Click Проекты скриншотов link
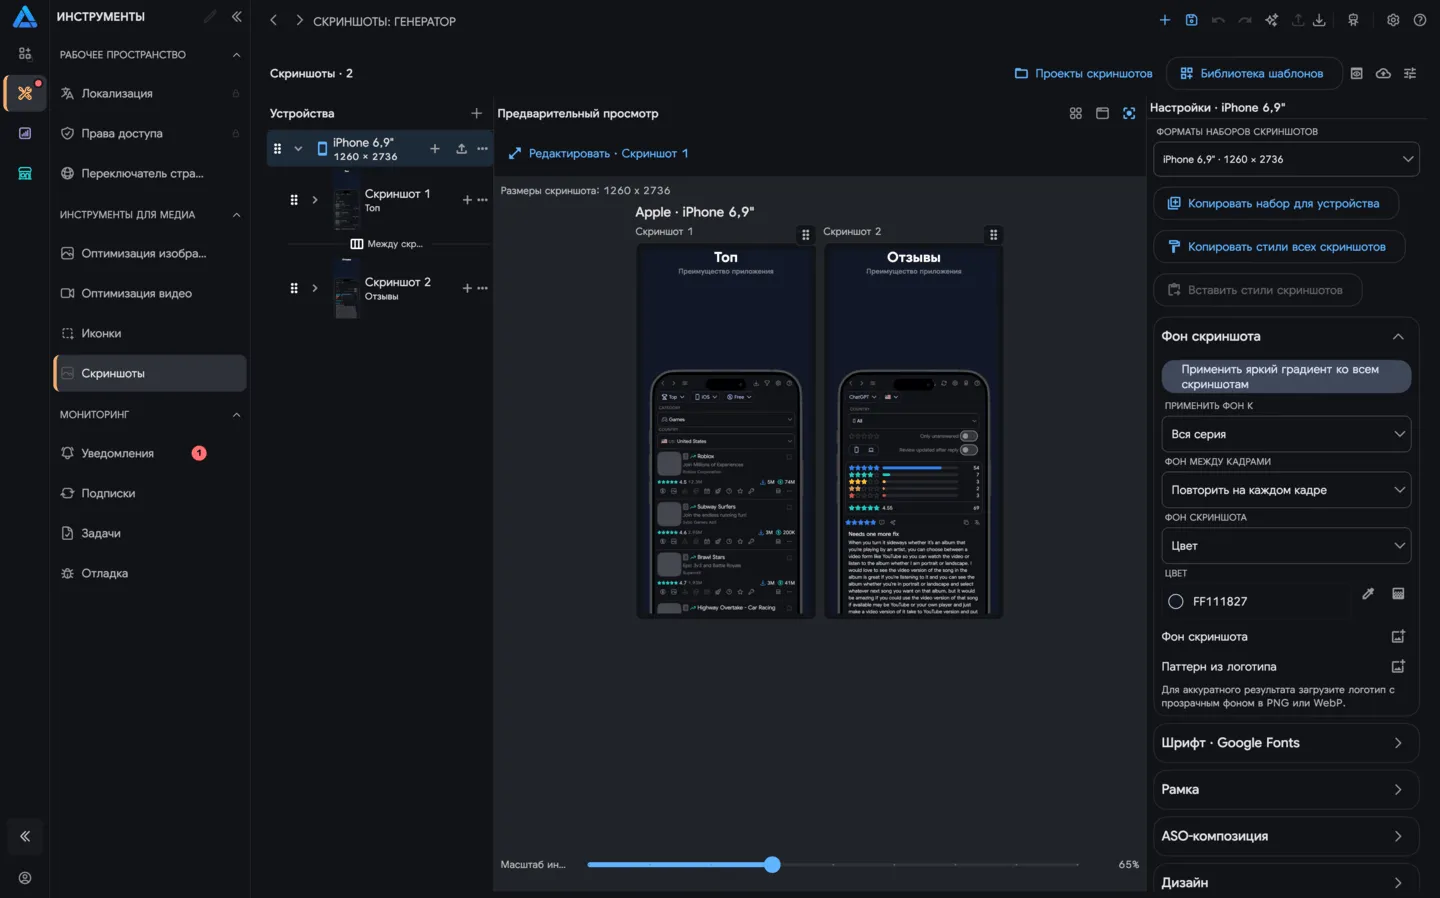The image size is (1440, 898). click(1083, 73)
